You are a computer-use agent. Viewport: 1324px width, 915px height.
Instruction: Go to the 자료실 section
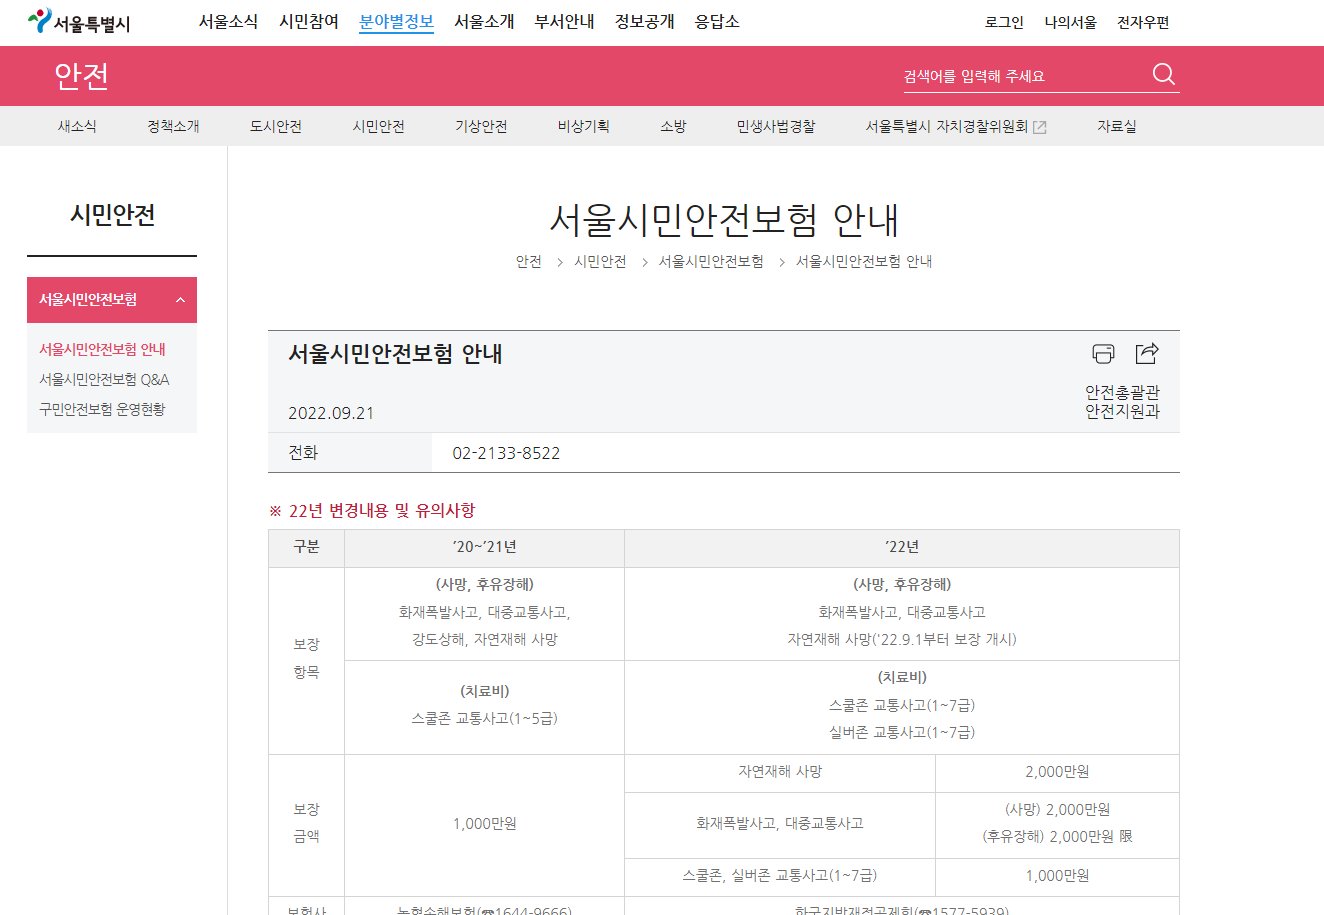pos(1115,125)
